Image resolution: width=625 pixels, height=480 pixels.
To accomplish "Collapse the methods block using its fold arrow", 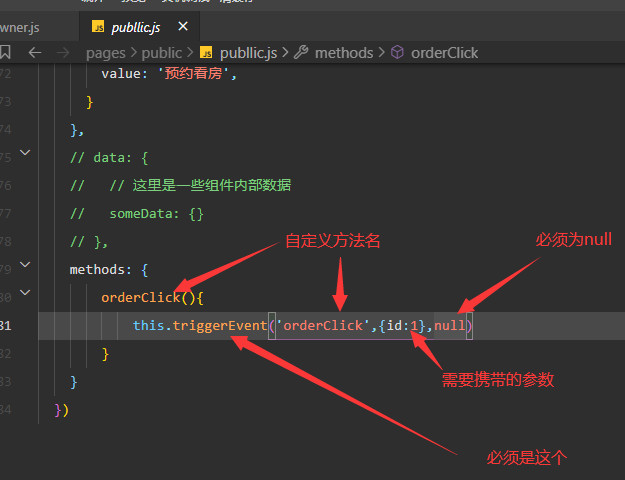I will [25, 267].
